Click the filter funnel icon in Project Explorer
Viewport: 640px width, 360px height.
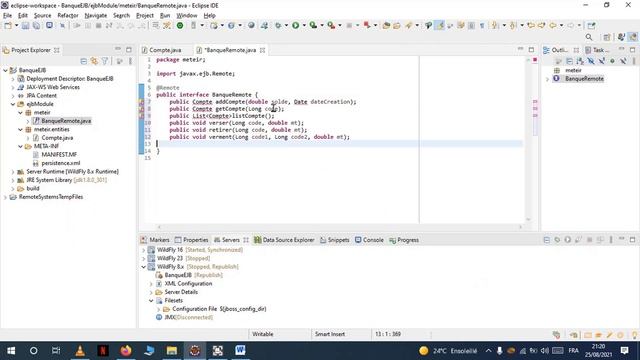105,61
